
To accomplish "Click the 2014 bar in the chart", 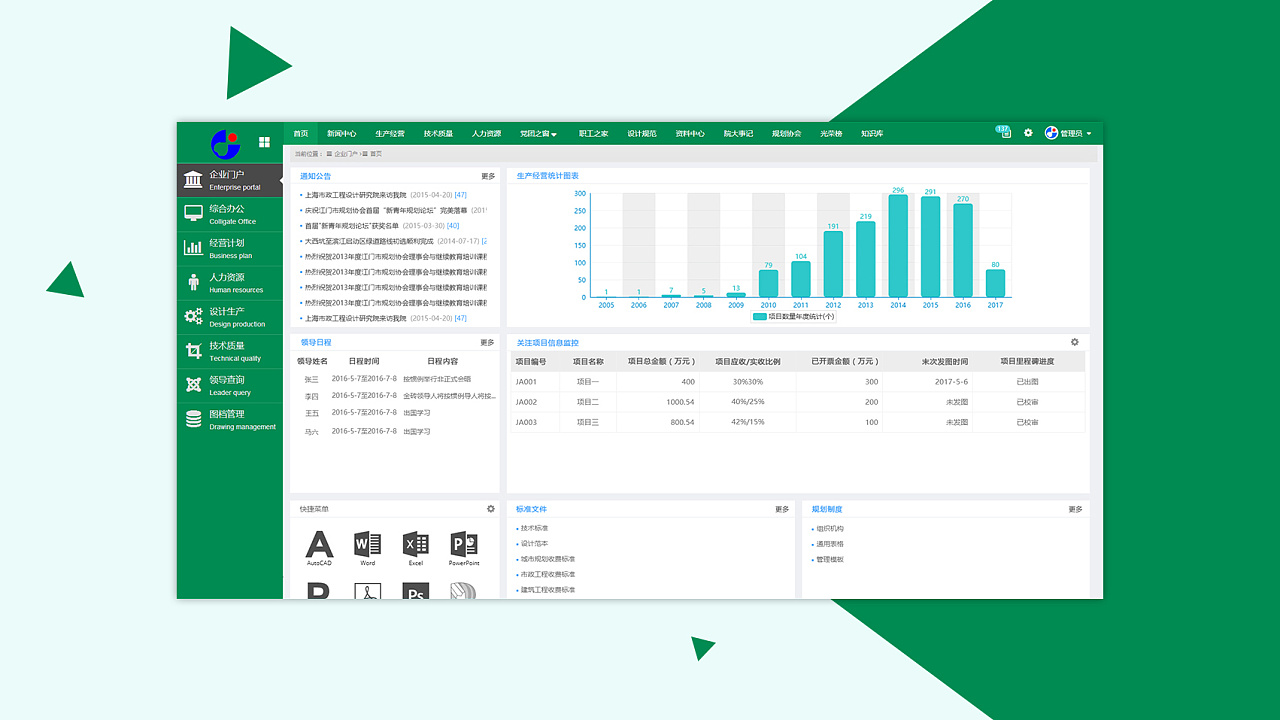I will tap(898, 245).
